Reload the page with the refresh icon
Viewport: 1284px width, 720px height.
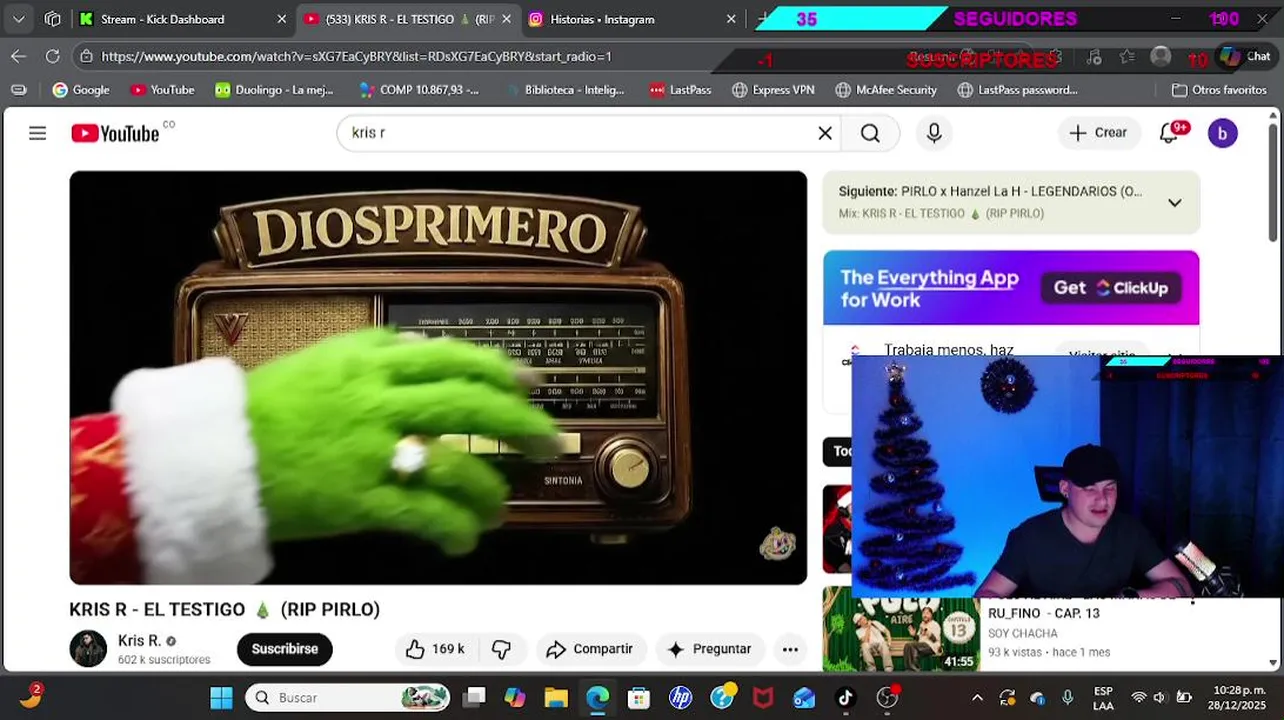click(52, 57)
